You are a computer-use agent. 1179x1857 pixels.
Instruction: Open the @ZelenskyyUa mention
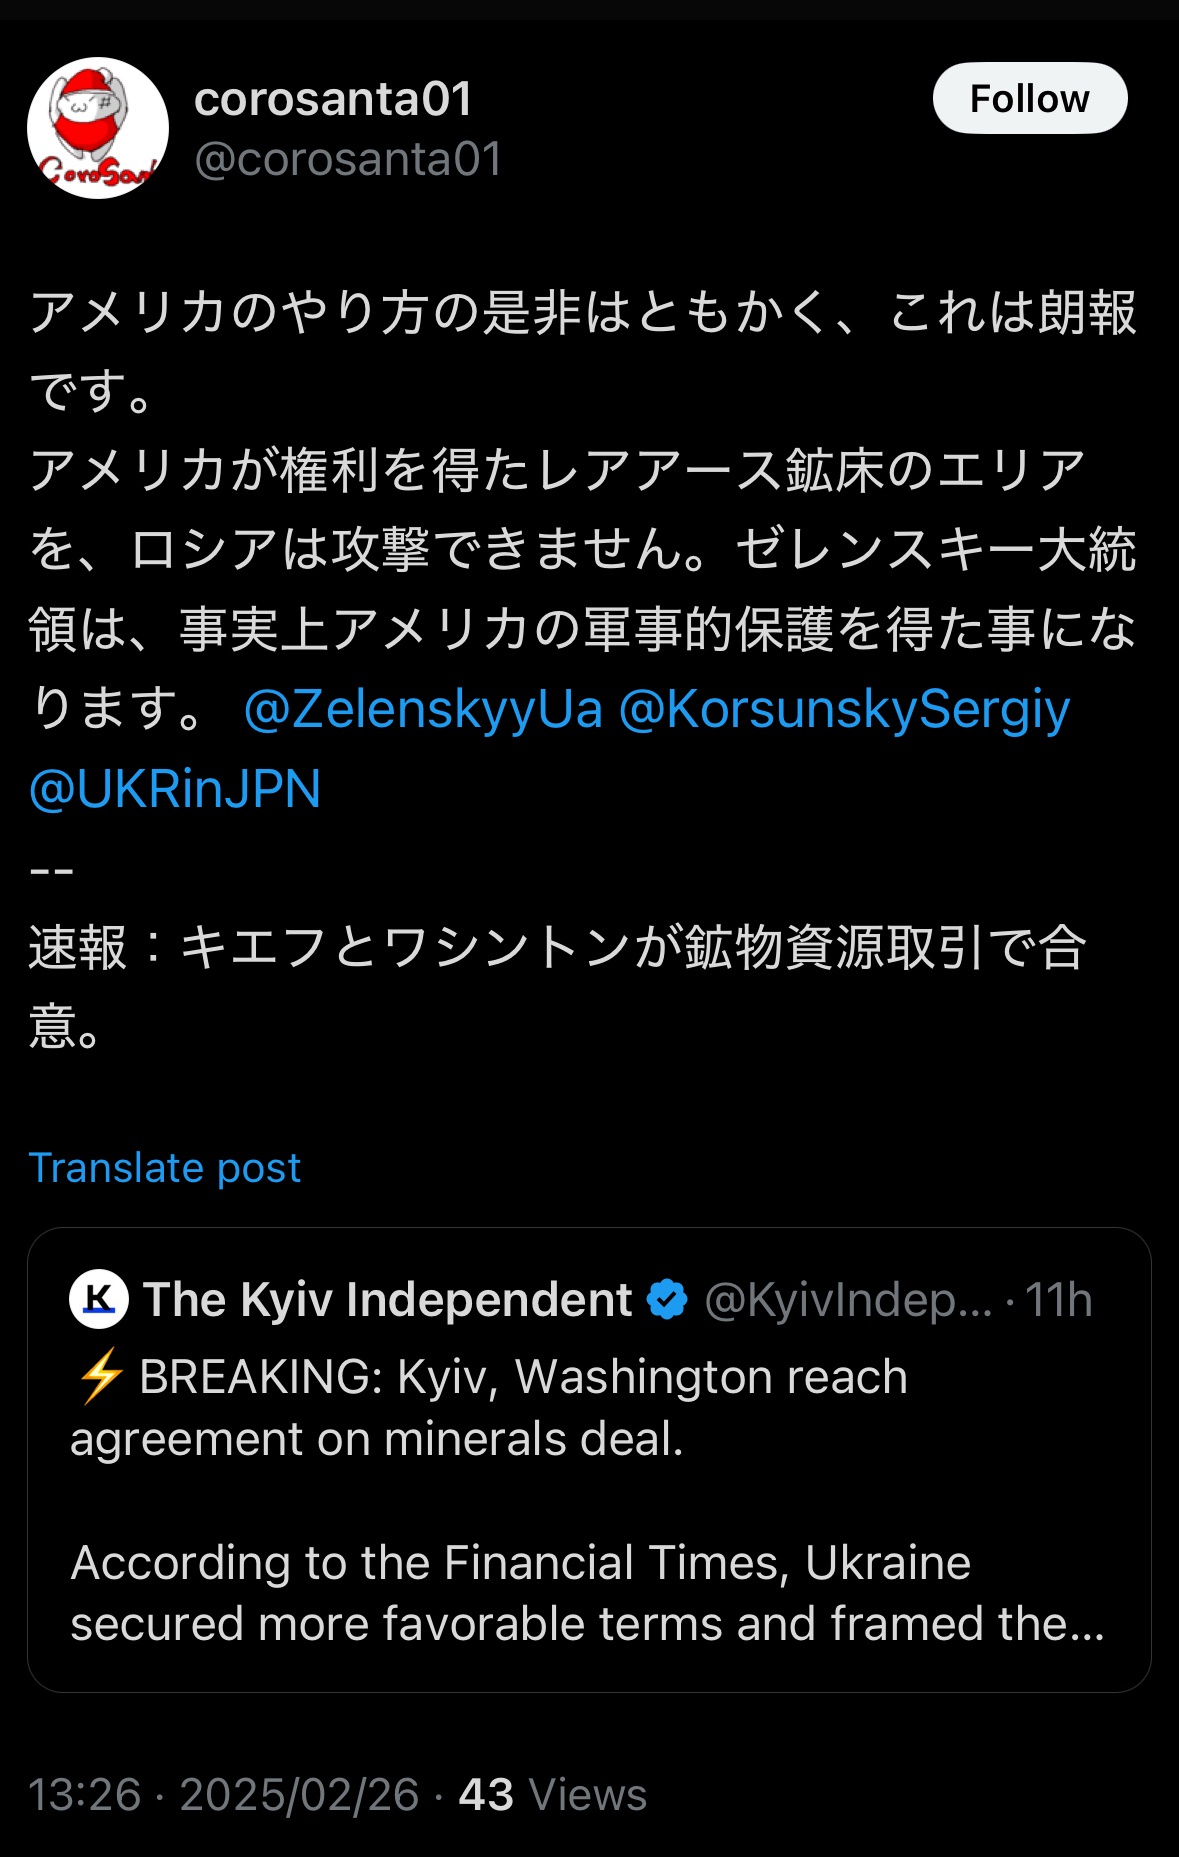(x=423, y=710)
